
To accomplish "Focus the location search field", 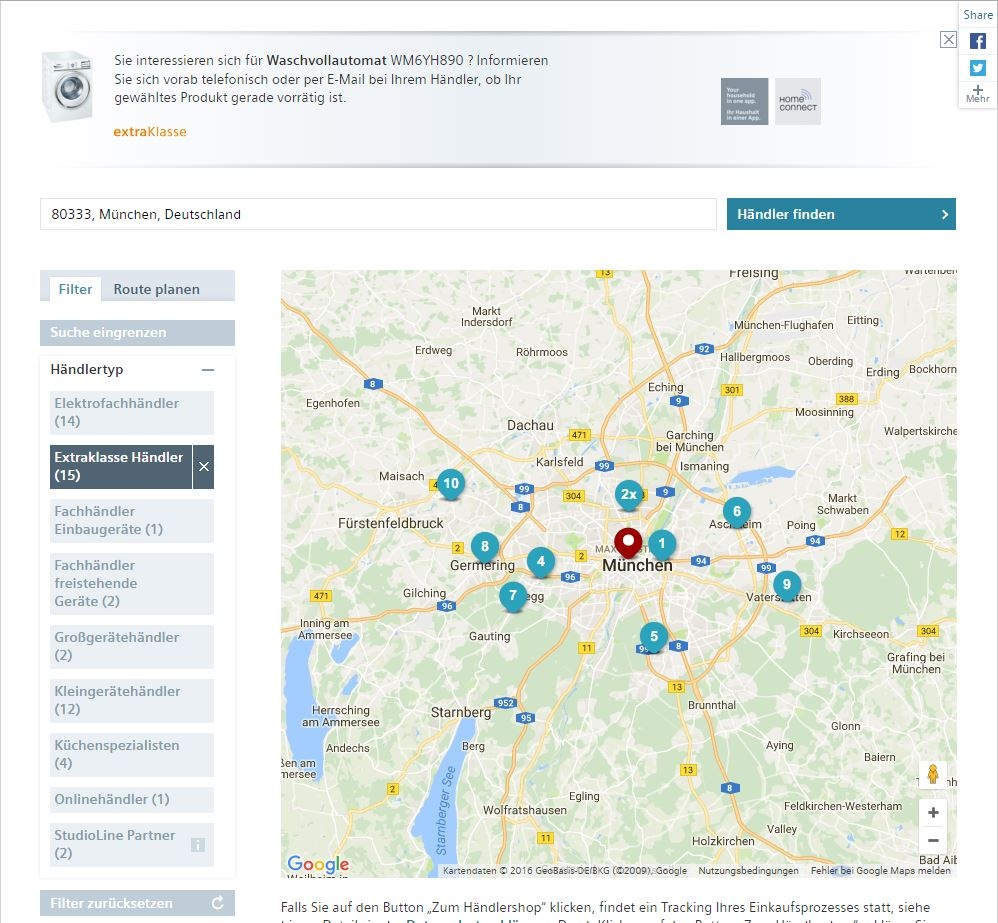I will coord(378,214).
